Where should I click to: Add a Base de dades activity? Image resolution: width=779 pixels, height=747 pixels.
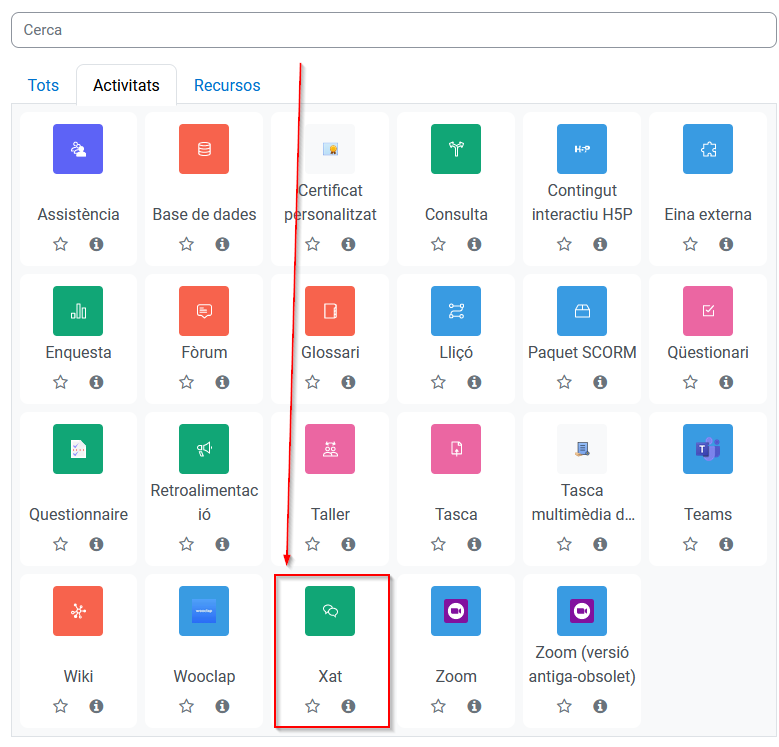(204, 149)
